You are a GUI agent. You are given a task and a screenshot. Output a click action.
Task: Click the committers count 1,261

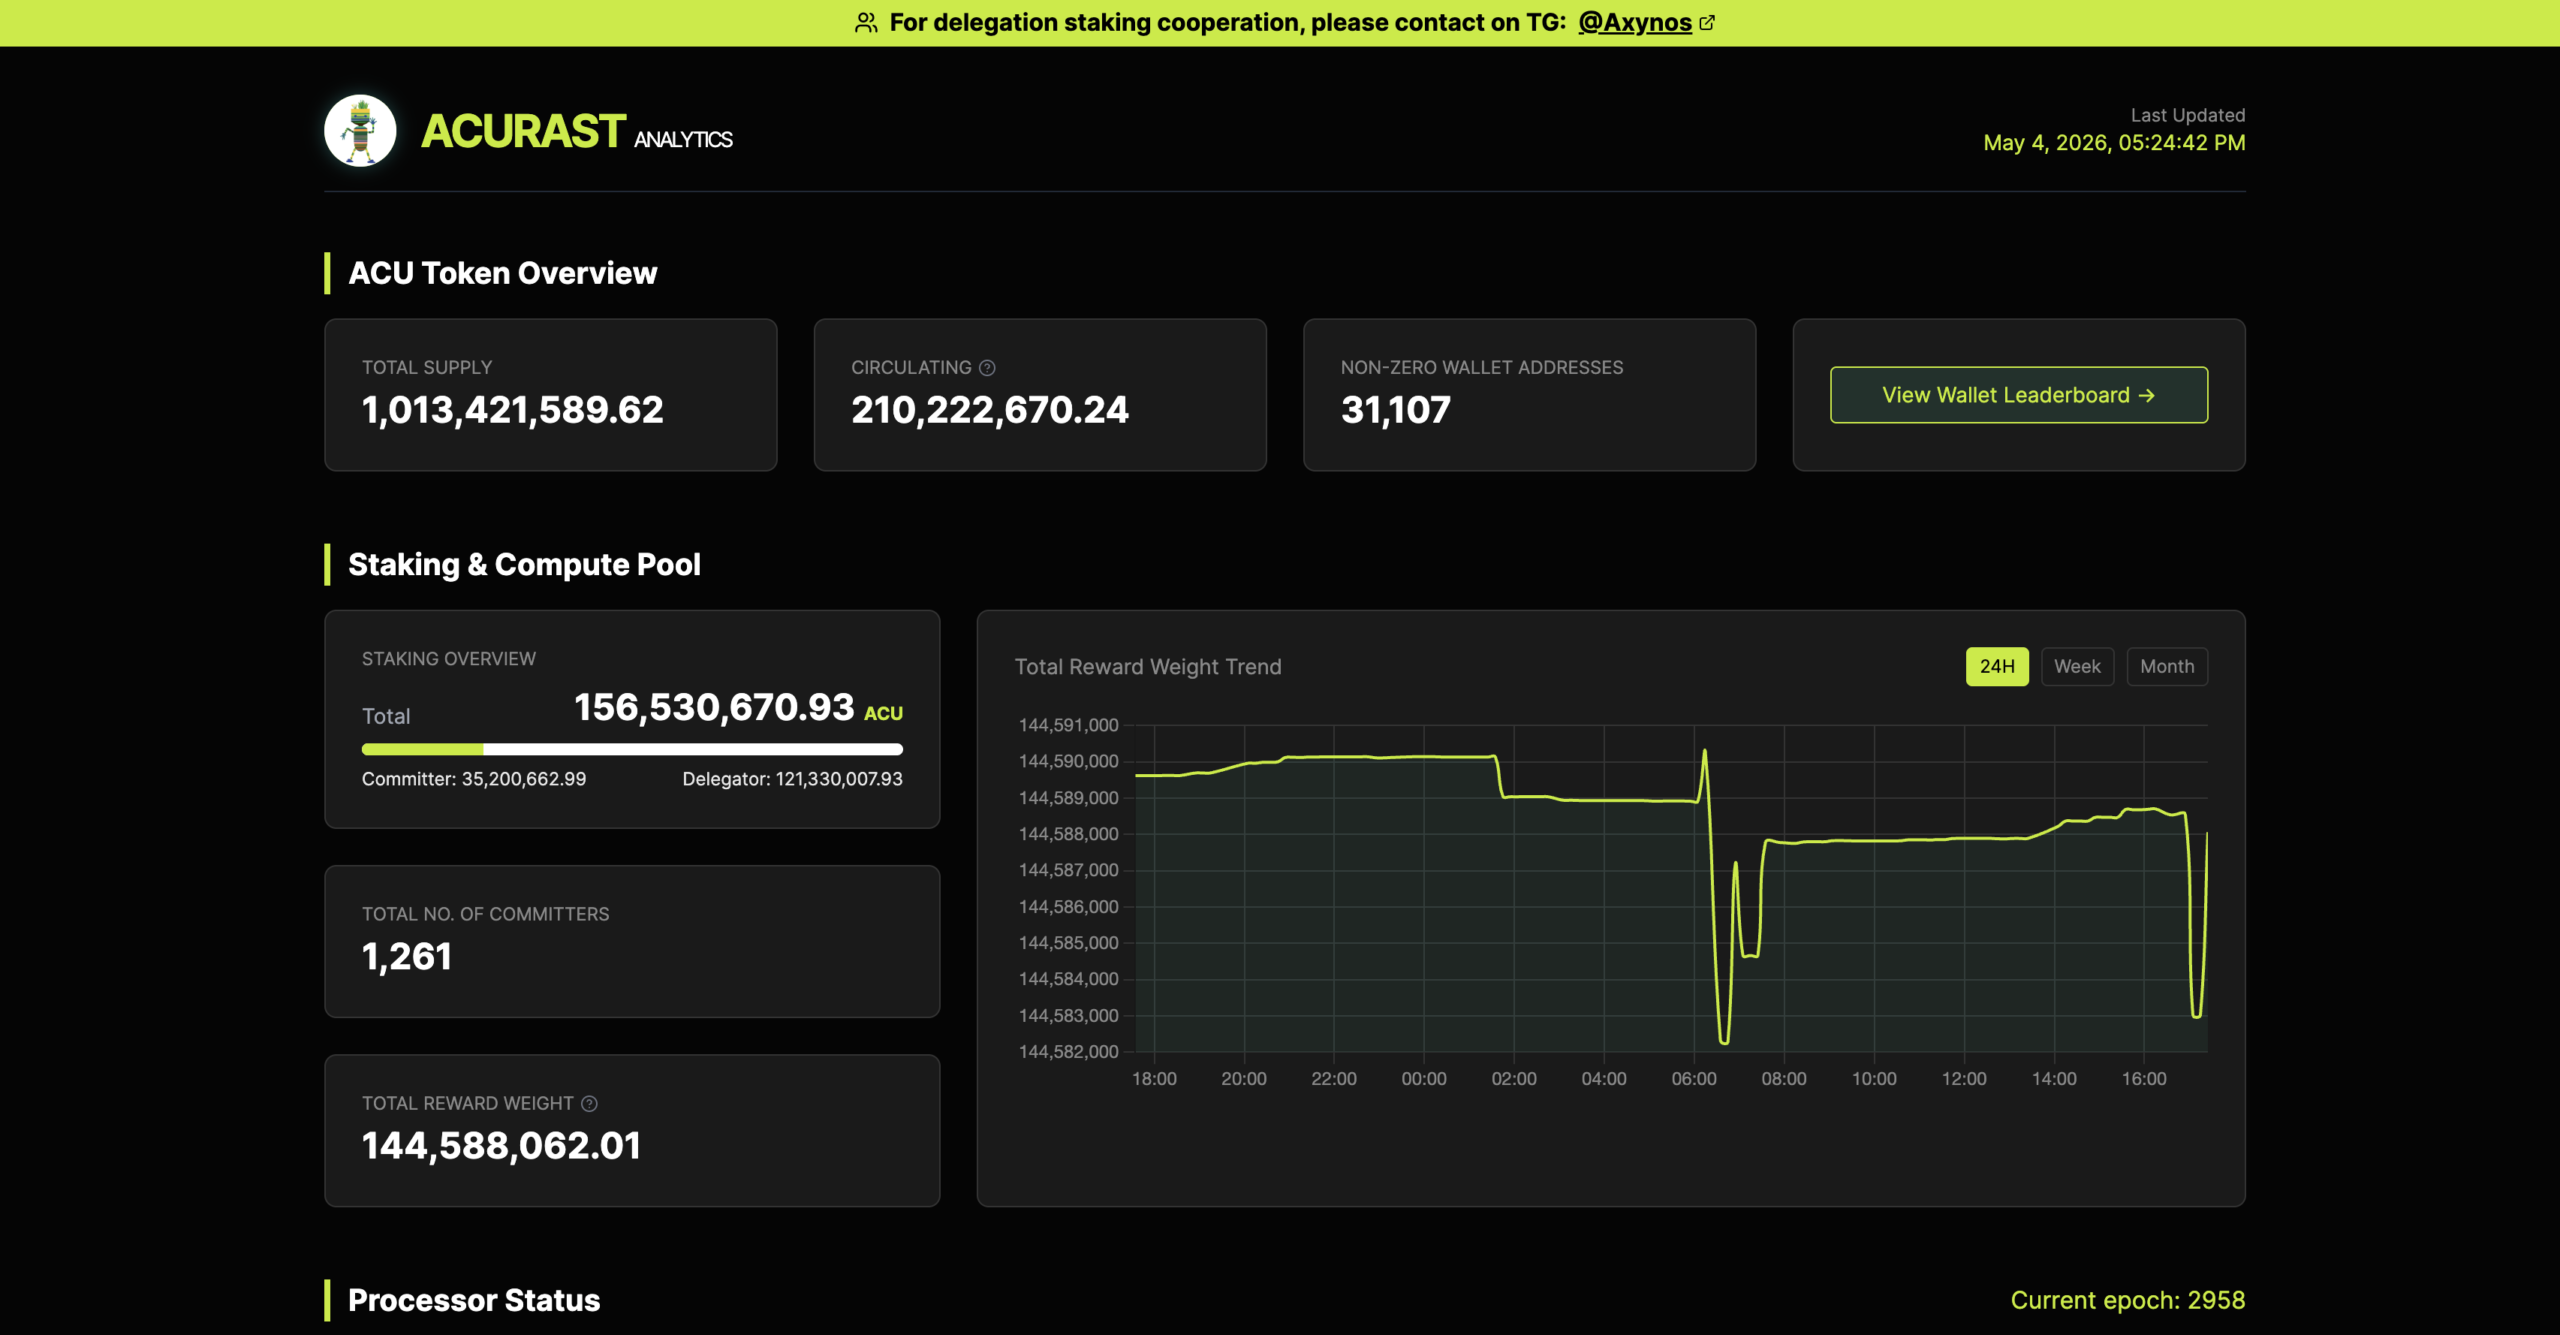(x=407, y=957)
